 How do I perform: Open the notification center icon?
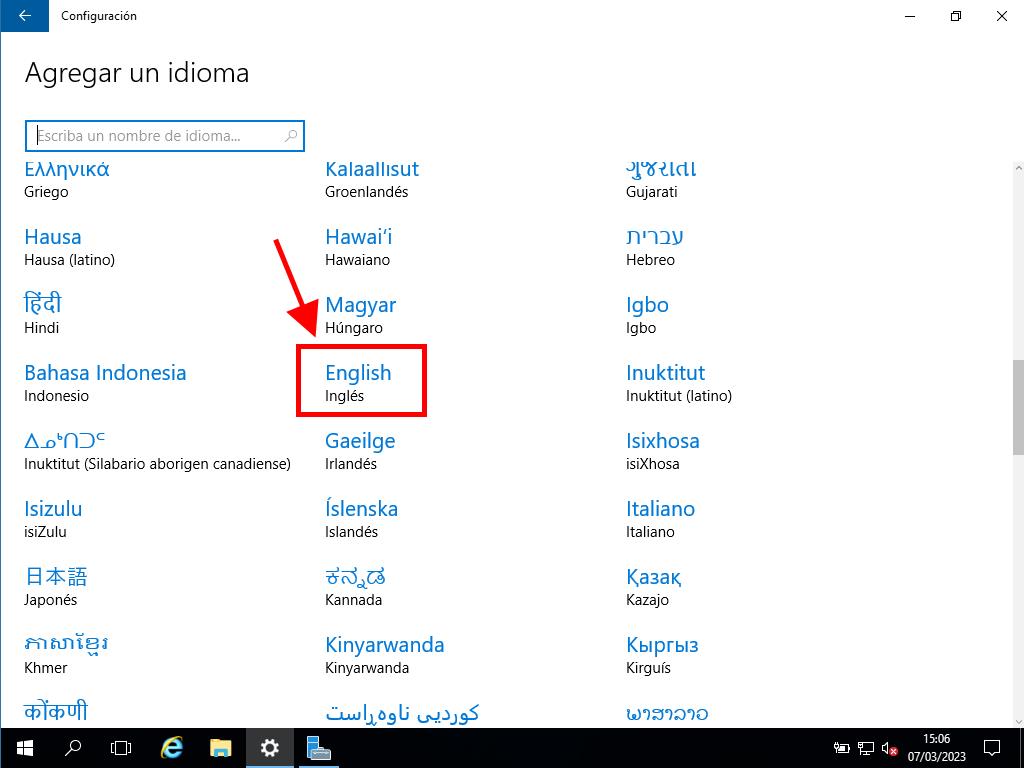992,747
